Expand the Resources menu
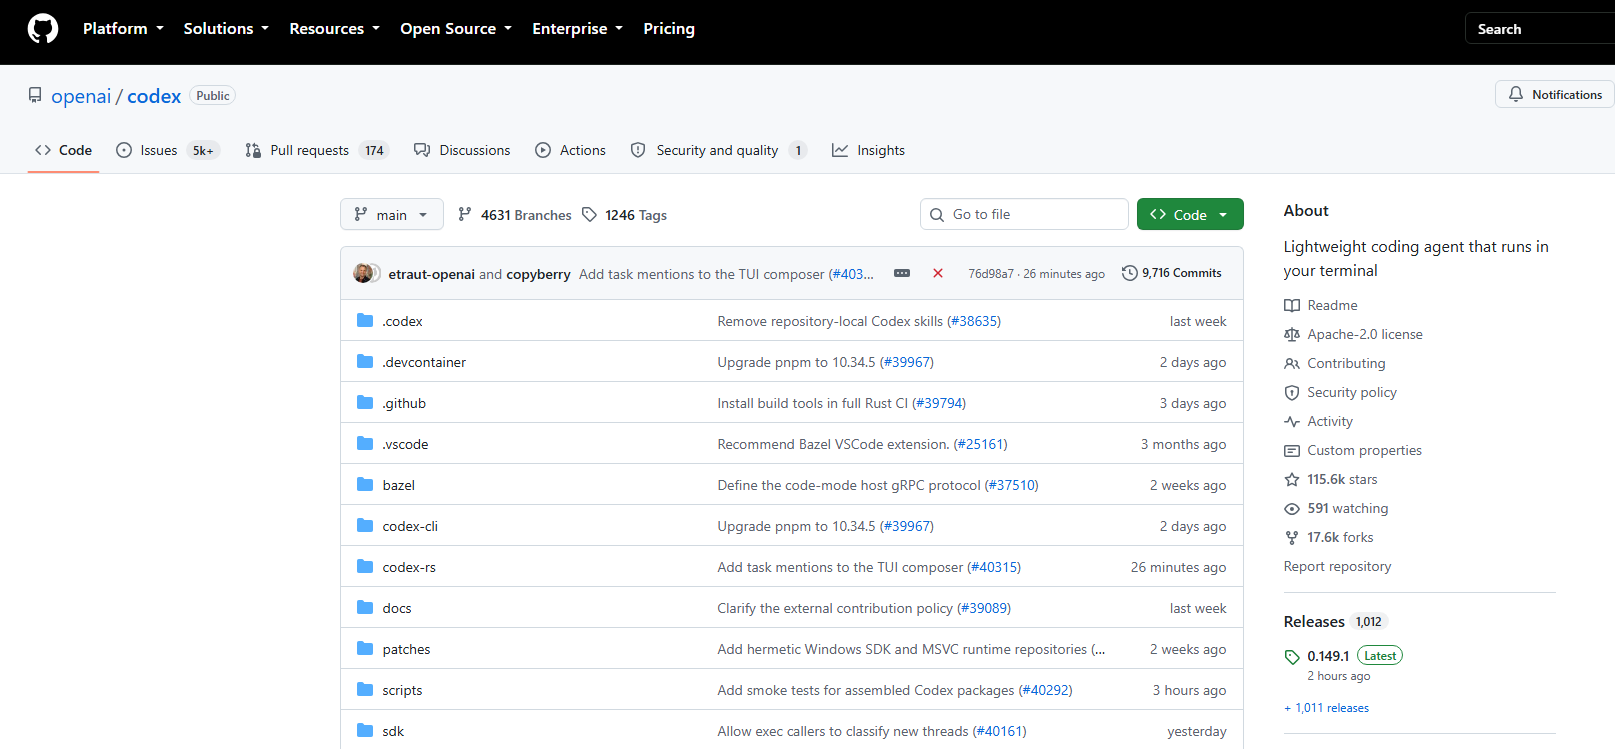This screenshot has height=749, width=1615. 334,29
